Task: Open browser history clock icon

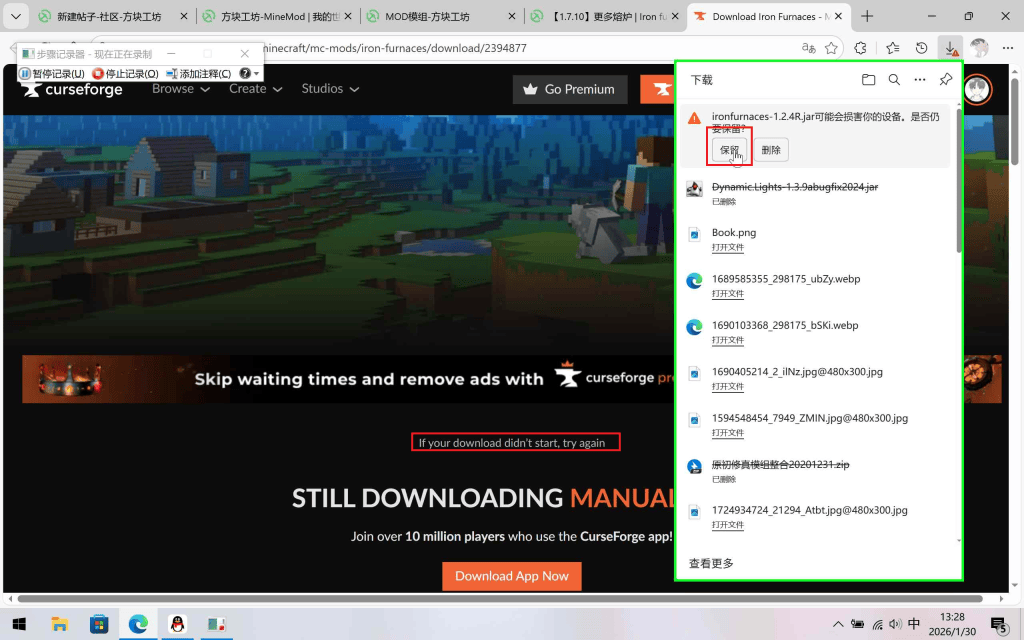Action: (921, 48)
